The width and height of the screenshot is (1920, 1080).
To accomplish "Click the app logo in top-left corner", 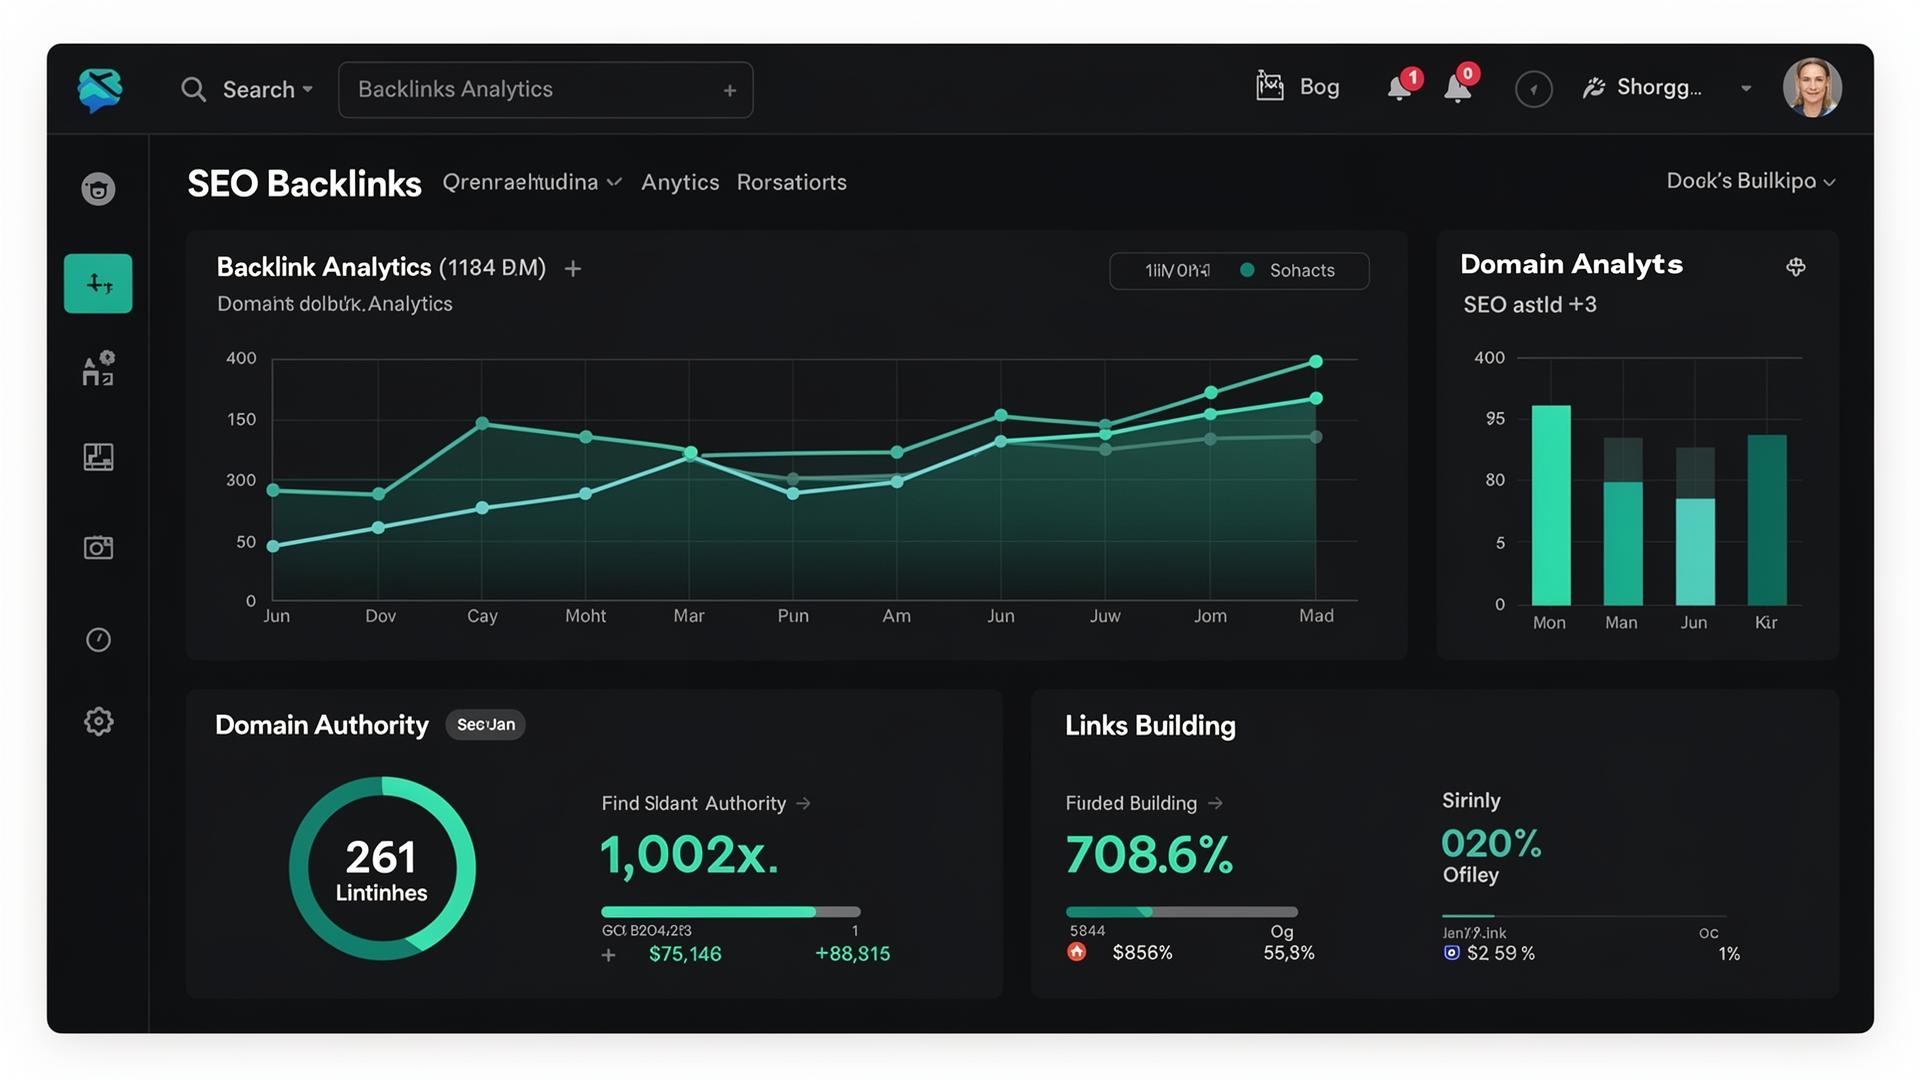I will [100, 90].
